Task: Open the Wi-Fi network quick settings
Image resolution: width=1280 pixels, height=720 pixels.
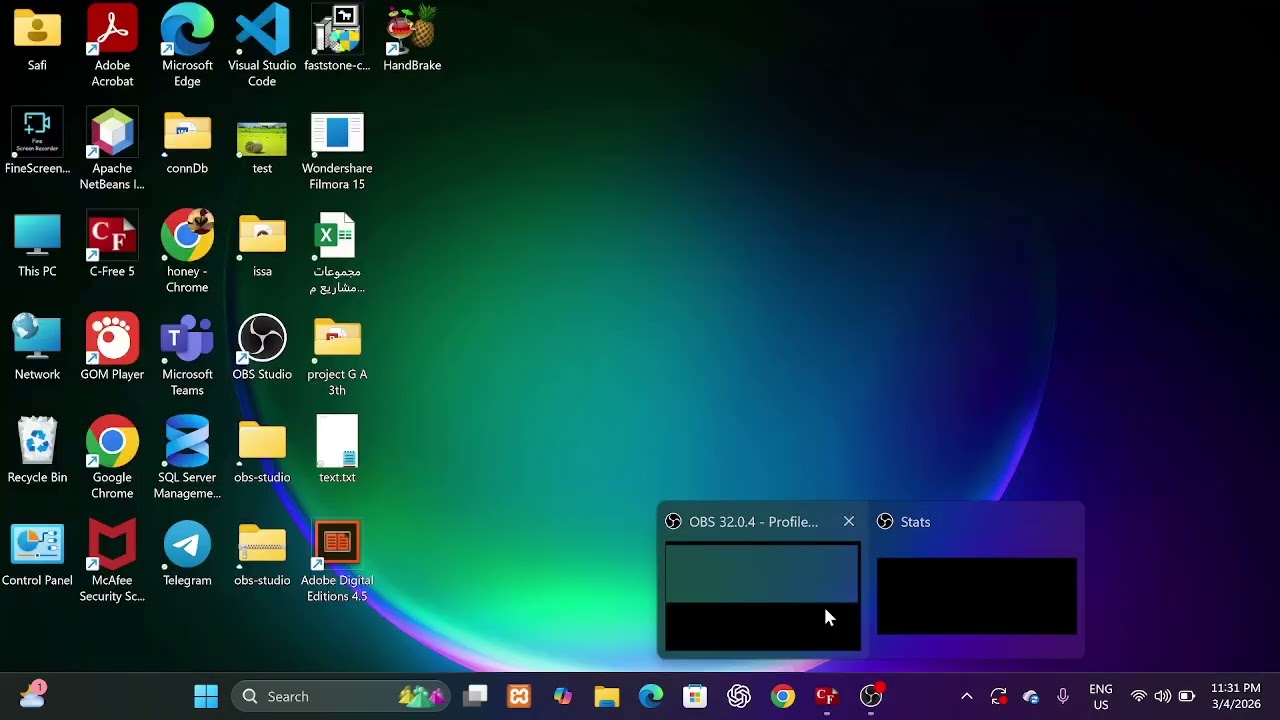Action: click(x=1138, y=696)
